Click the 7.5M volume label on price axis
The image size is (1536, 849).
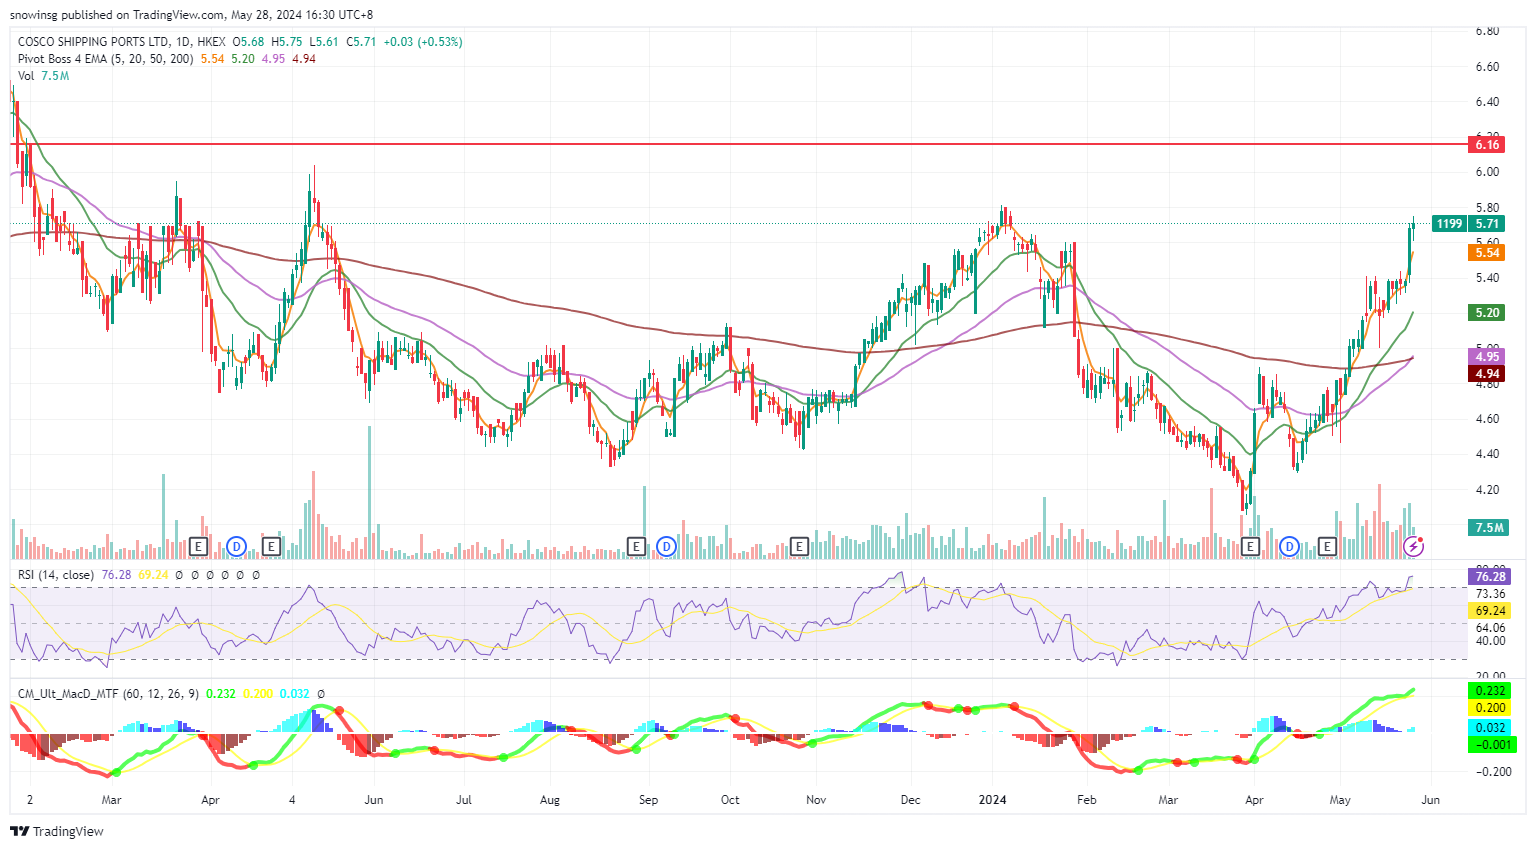(x=1489, y=527)
